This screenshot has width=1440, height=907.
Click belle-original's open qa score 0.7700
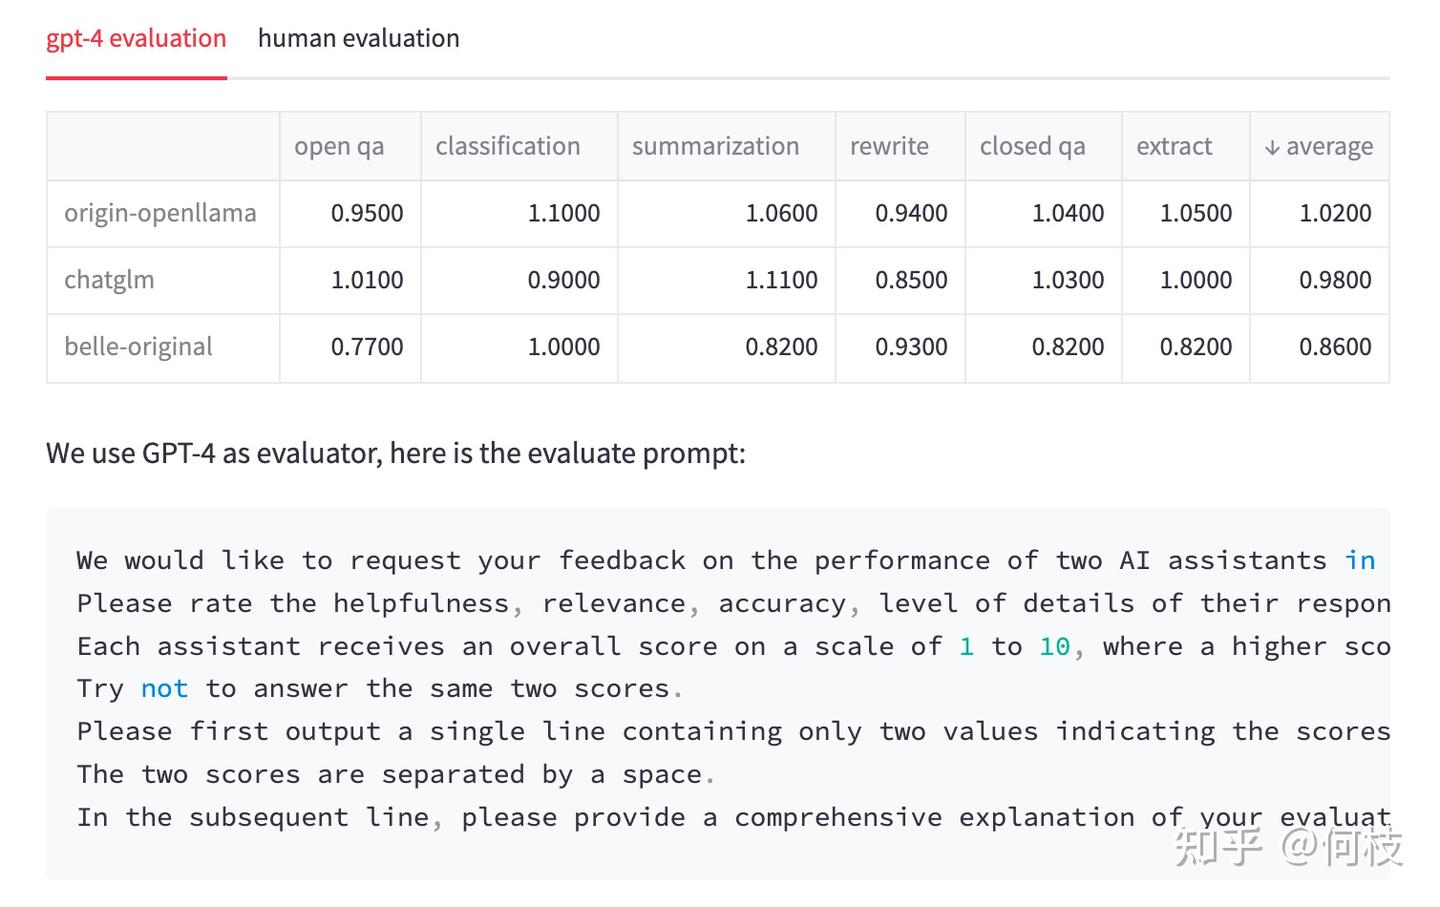(367, 347)
